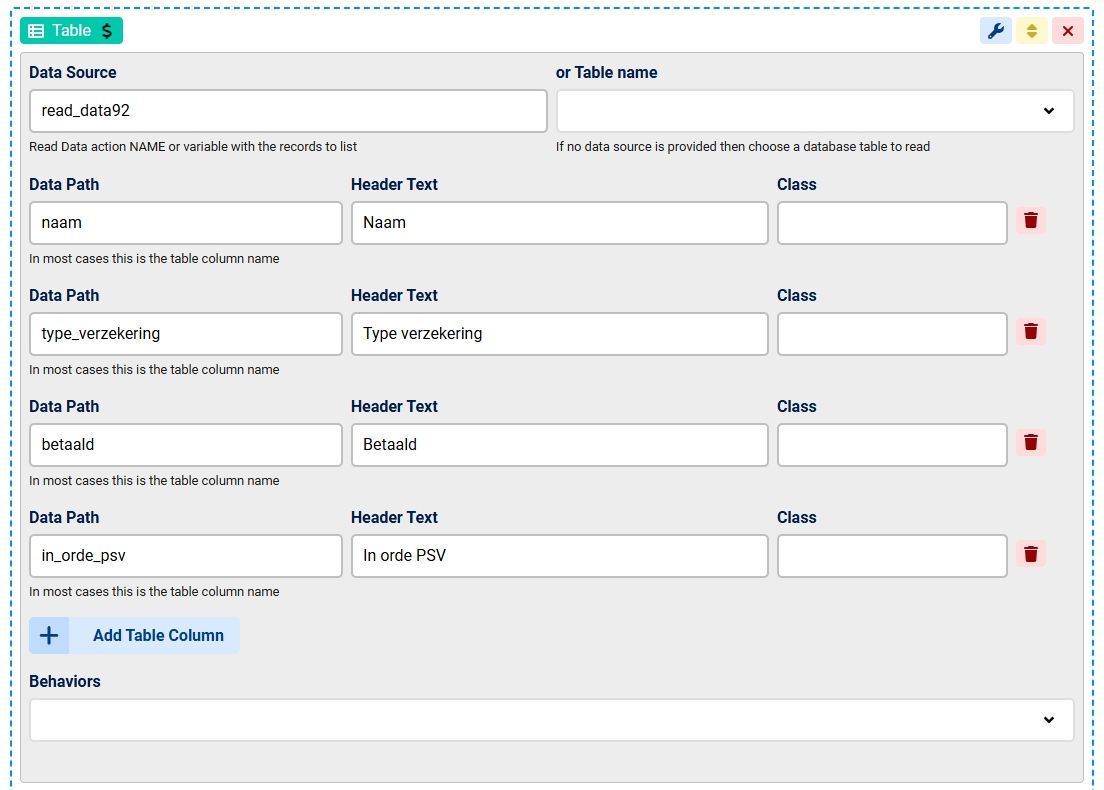Delete the naam column row
The image size is (1104, 790).
coord(1031,221)
